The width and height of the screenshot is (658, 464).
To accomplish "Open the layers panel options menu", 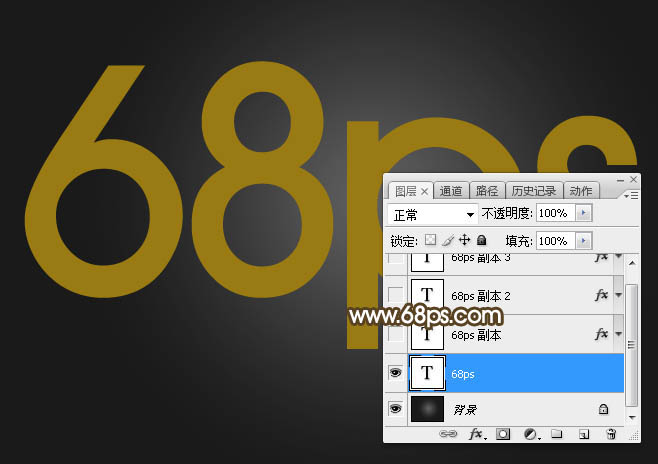I will (632, 196).
